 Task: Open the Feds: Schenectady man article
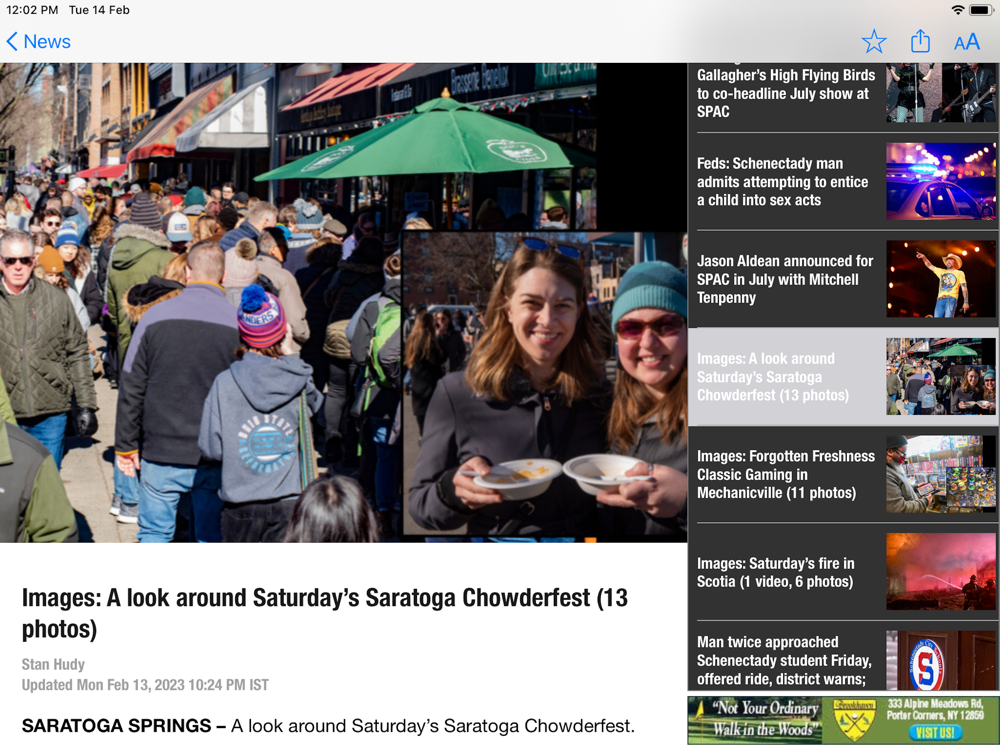click(x=843, y=182)
